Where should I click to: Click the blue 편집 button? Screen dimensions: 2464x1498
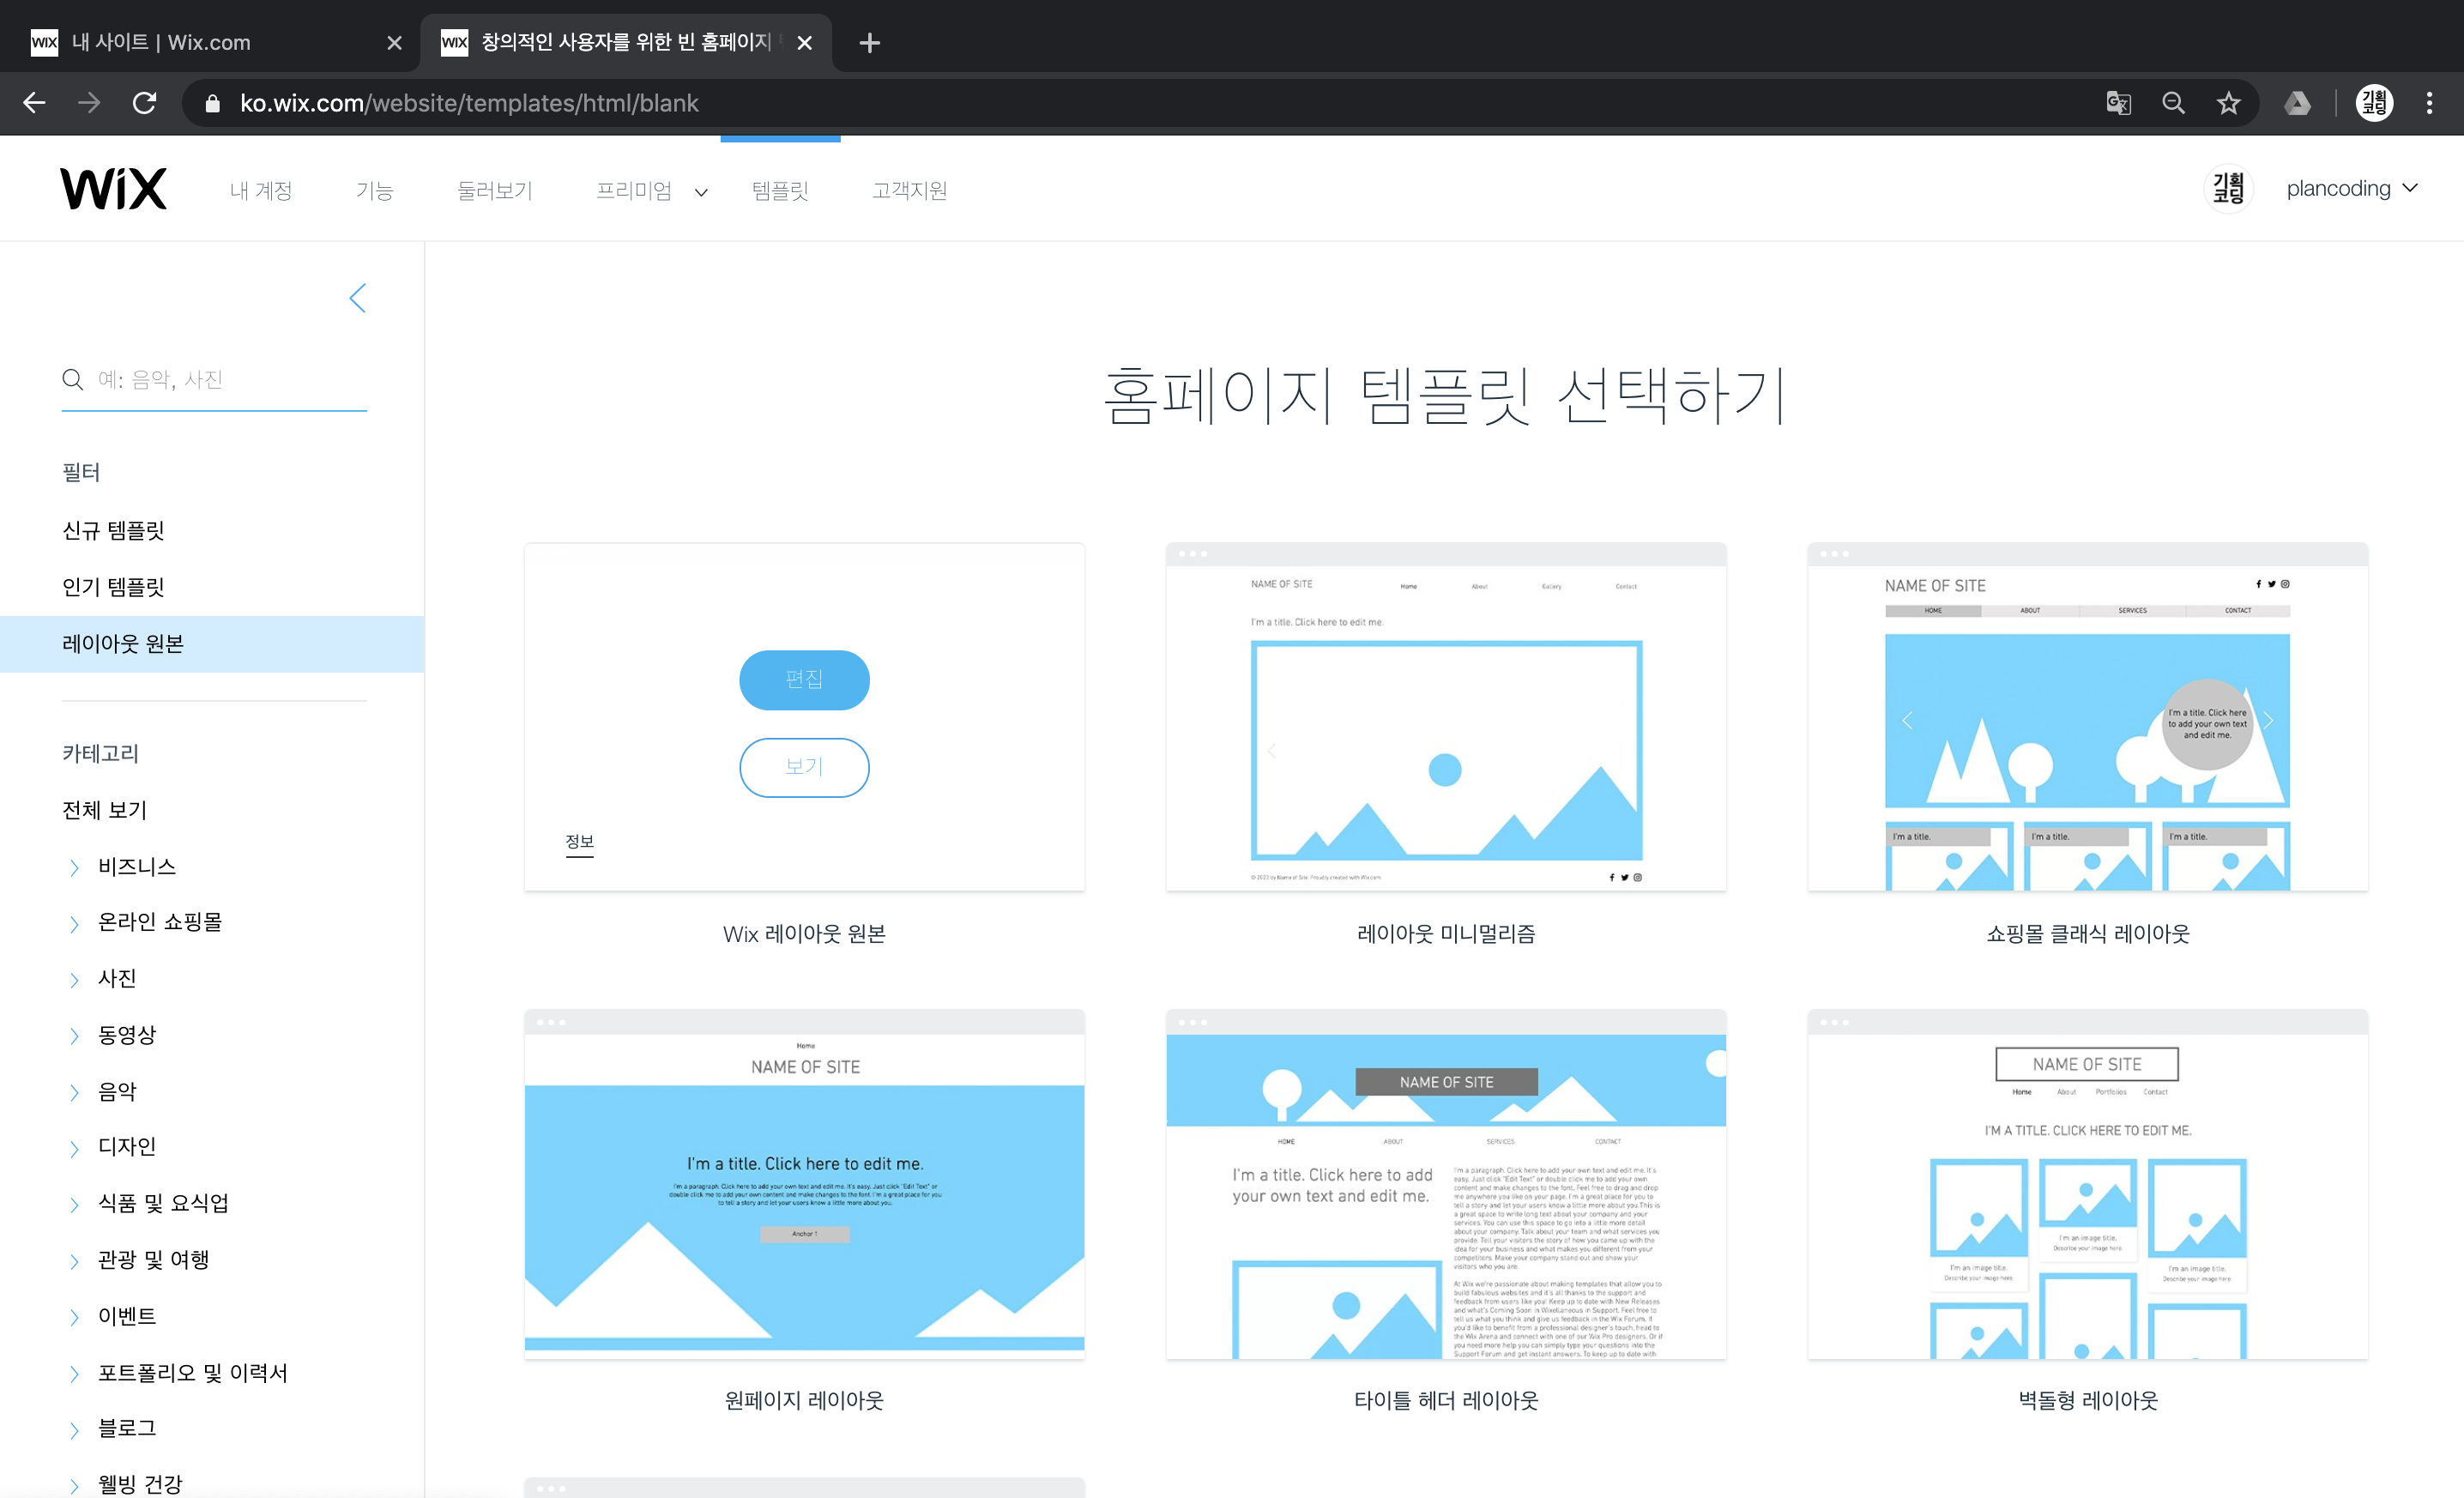(804, 680)
